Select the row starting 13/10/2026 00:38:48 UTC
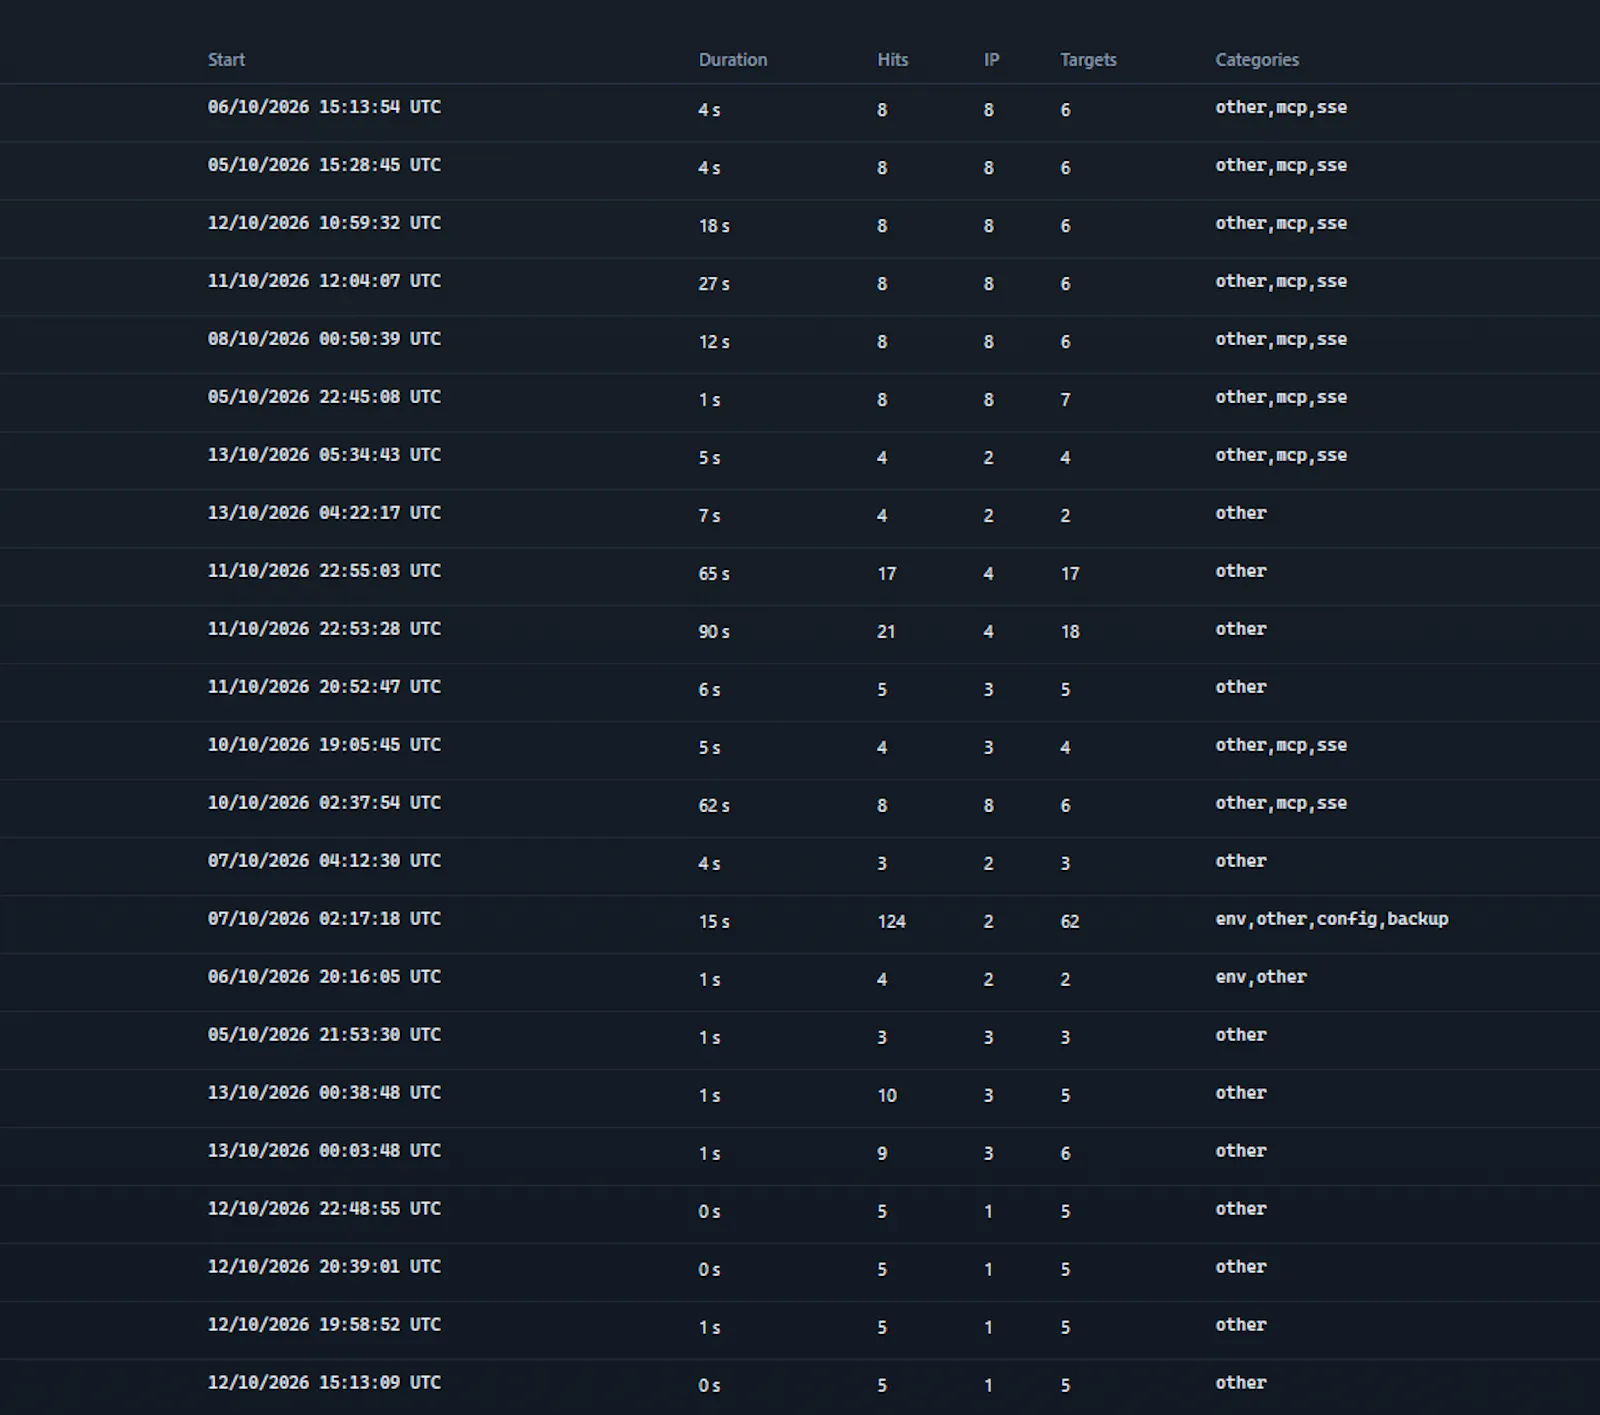Screen dimensions: 1600x1415 point(800,1099)
